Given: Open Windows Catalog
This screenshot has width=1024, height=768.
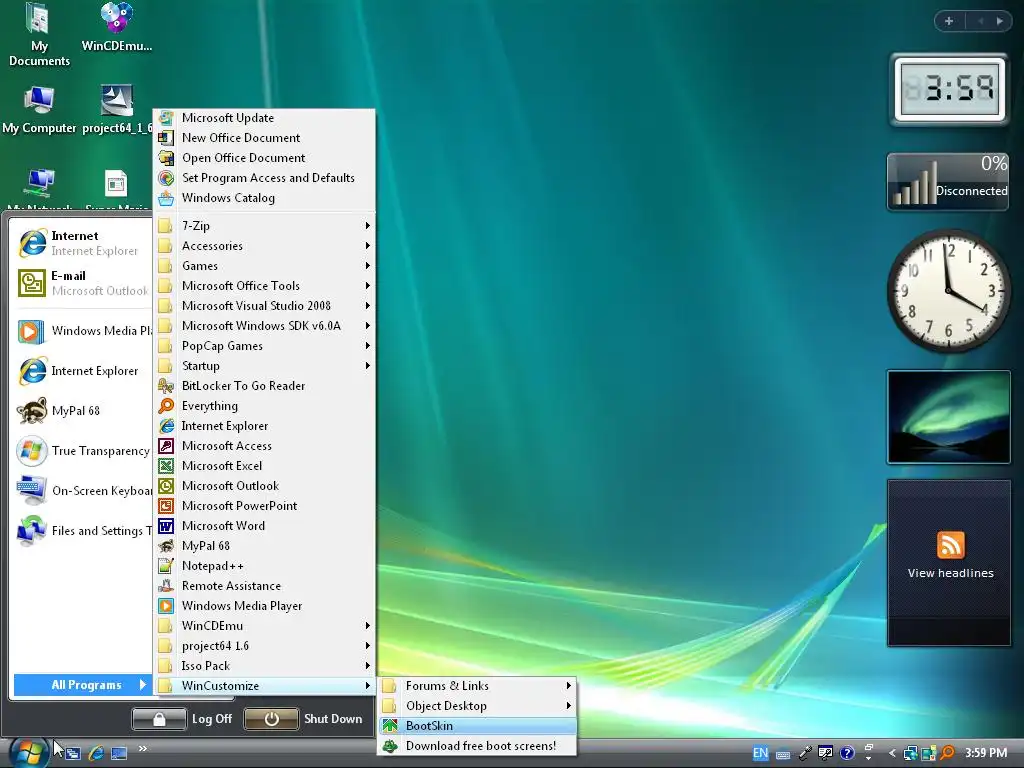Looking at the screenshot, I should click(x=265, y=198).
